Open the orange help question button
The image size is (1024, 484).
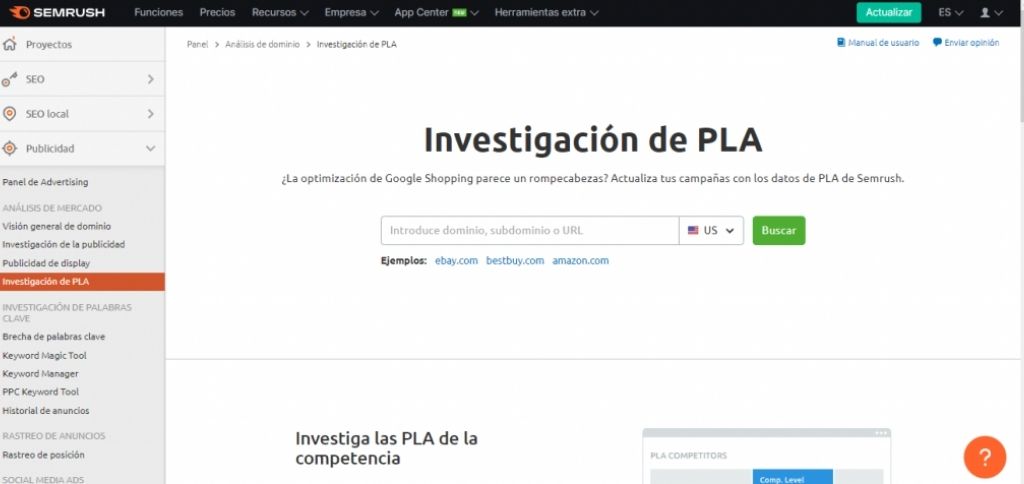click(985, 457)
